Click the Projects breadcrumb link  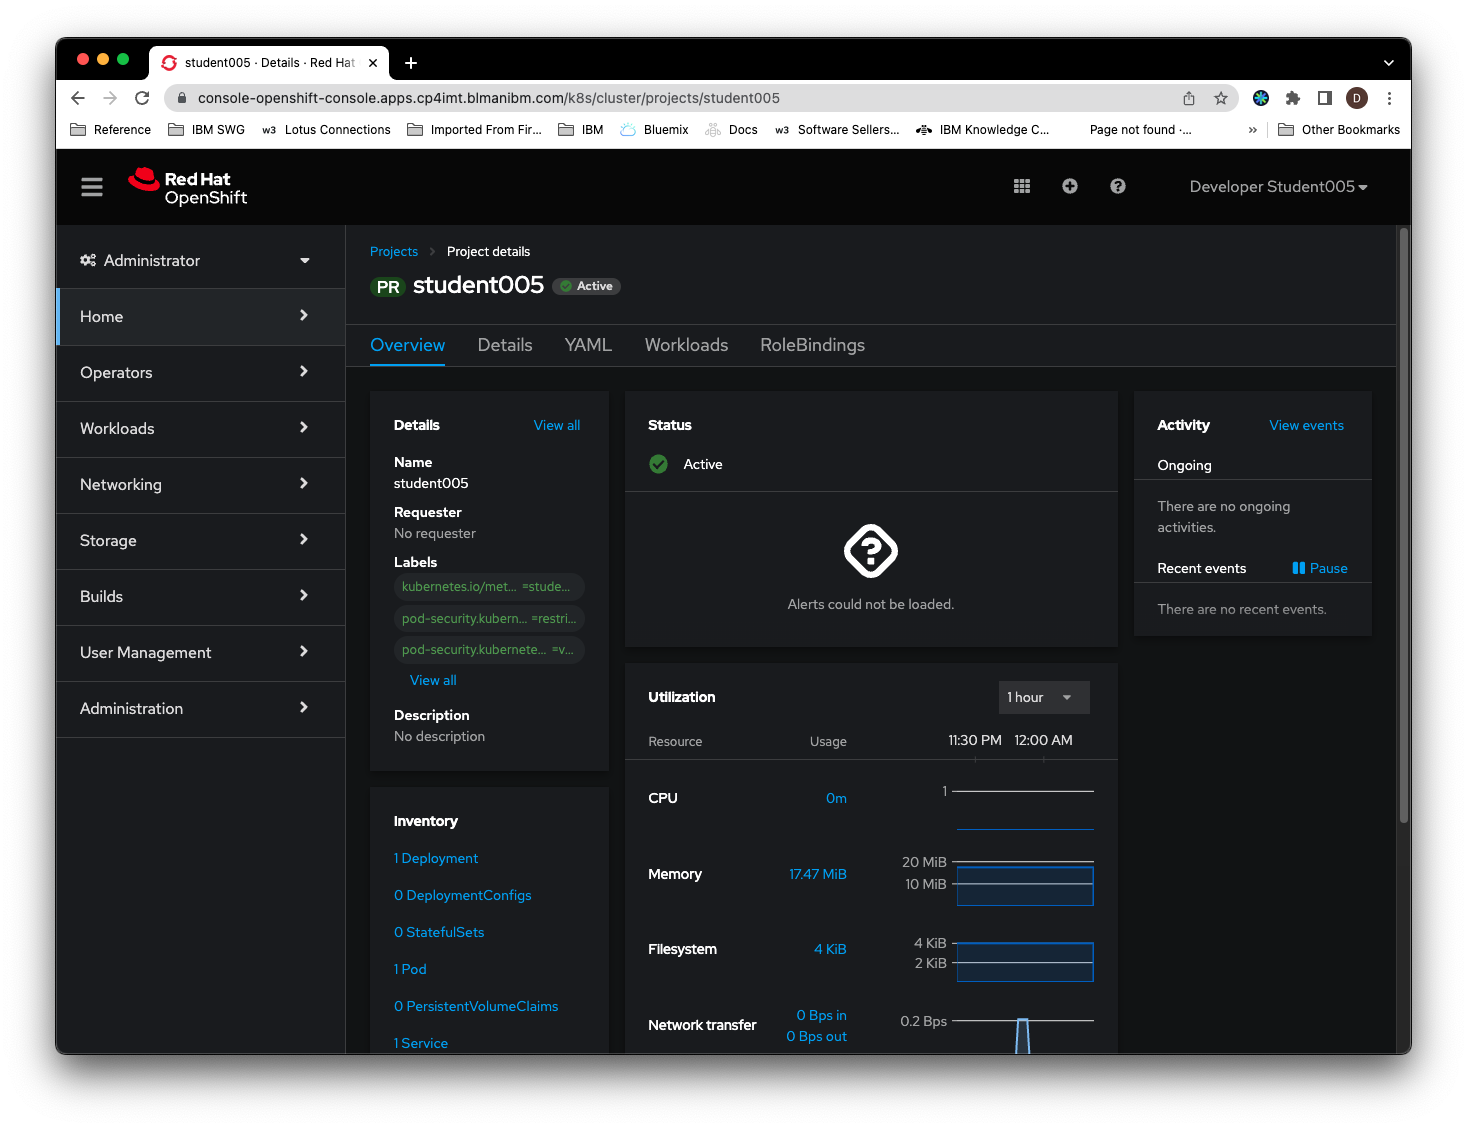(394, 252)
